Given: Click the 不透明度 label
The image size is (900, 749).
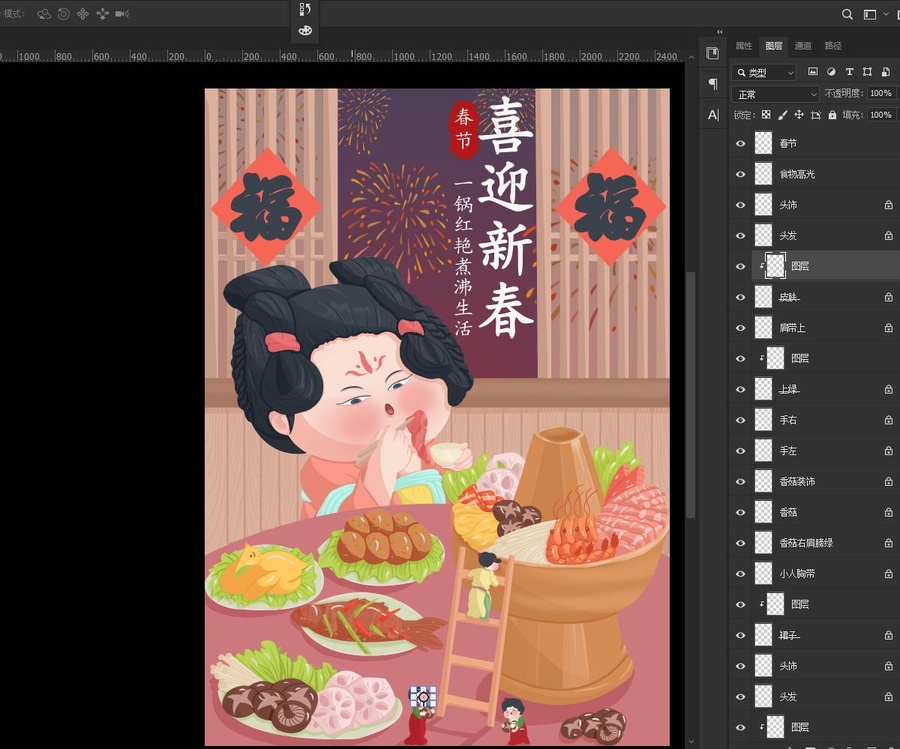Looking at the screenshot, I should (x=844, y=94).
